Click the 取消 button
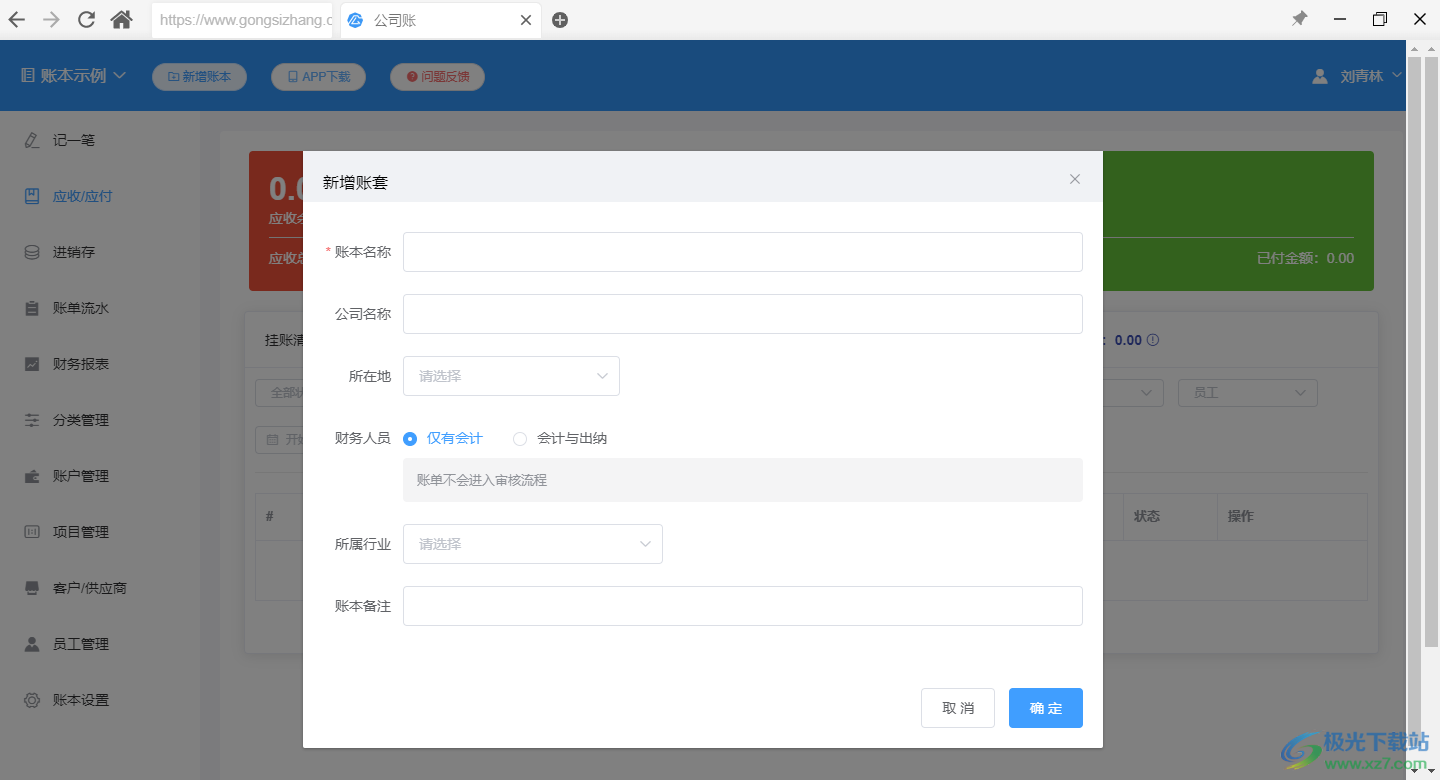 click(x=958, y=708)
